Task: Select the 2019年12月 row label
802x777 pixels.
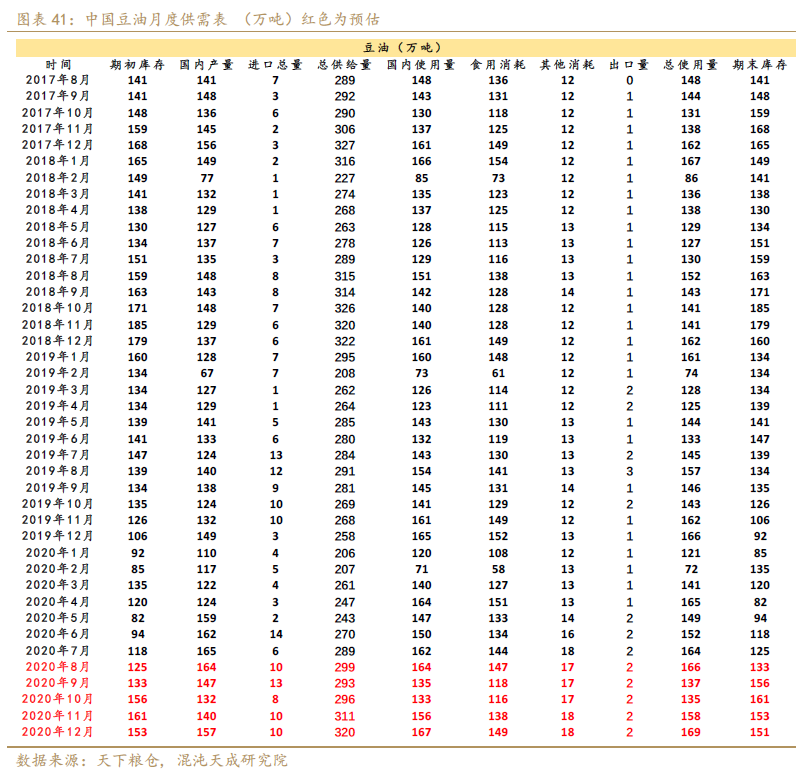Action: [x=57, y=536]
